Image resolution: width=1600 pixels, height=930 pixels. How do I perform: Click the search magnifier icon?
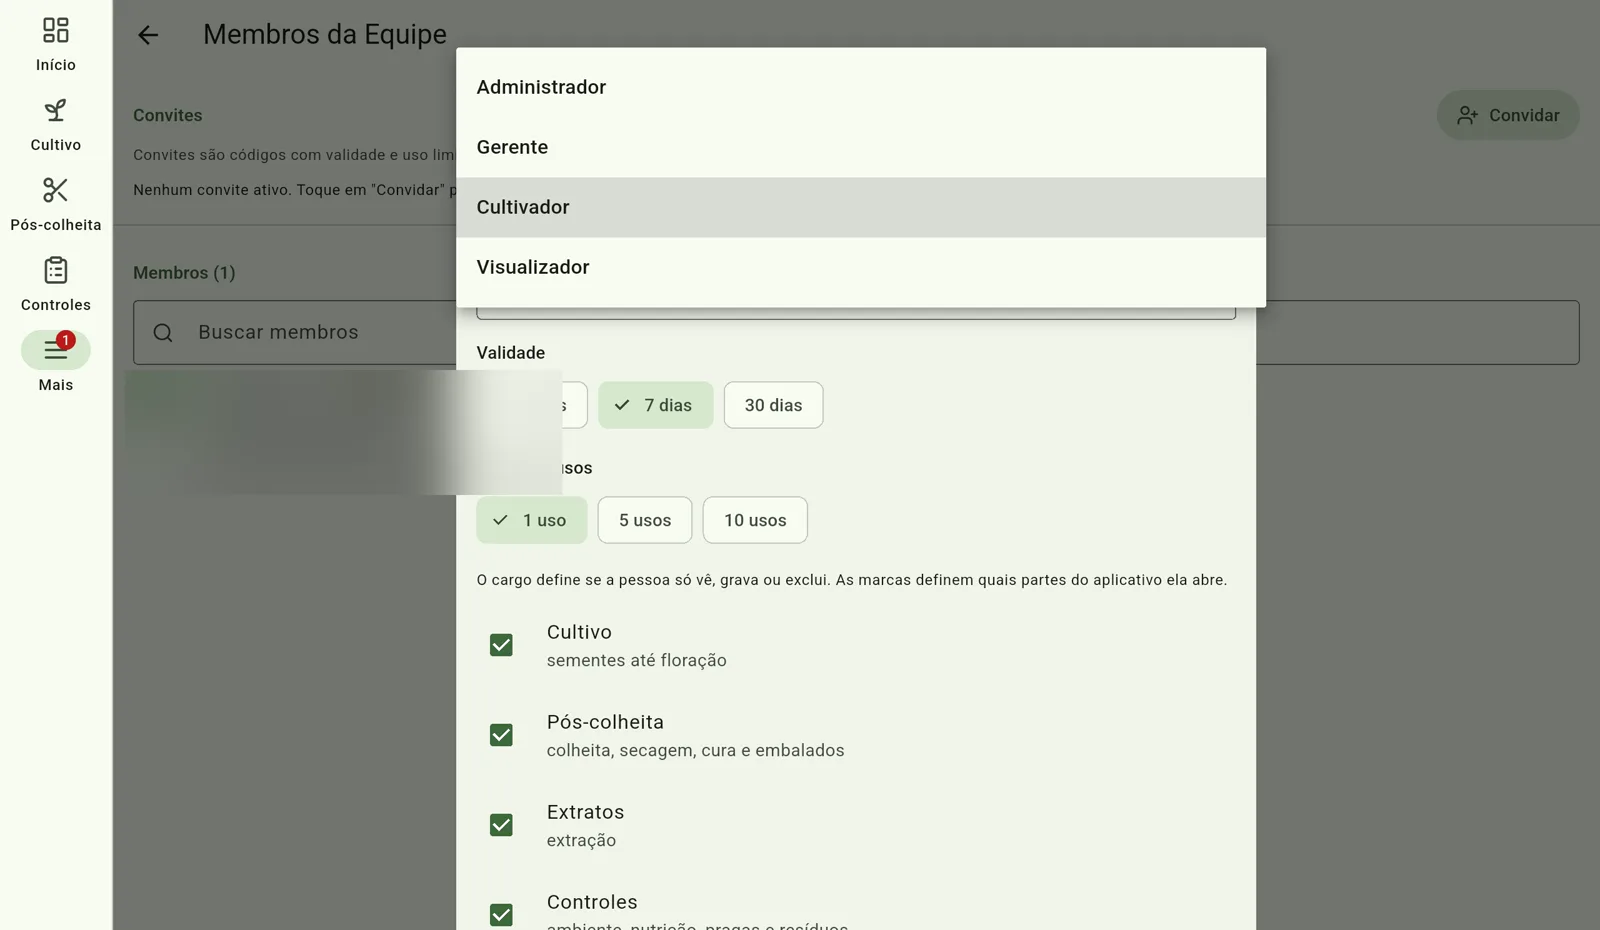(x=163, y=333)
